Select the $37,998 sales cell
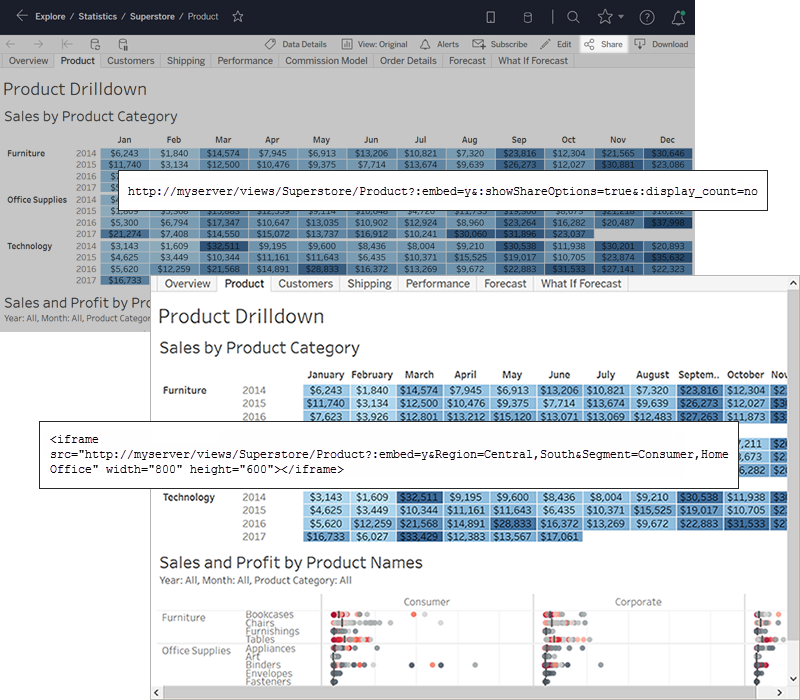The width and height of the screenshot is (800, 700). coord(668,222)
